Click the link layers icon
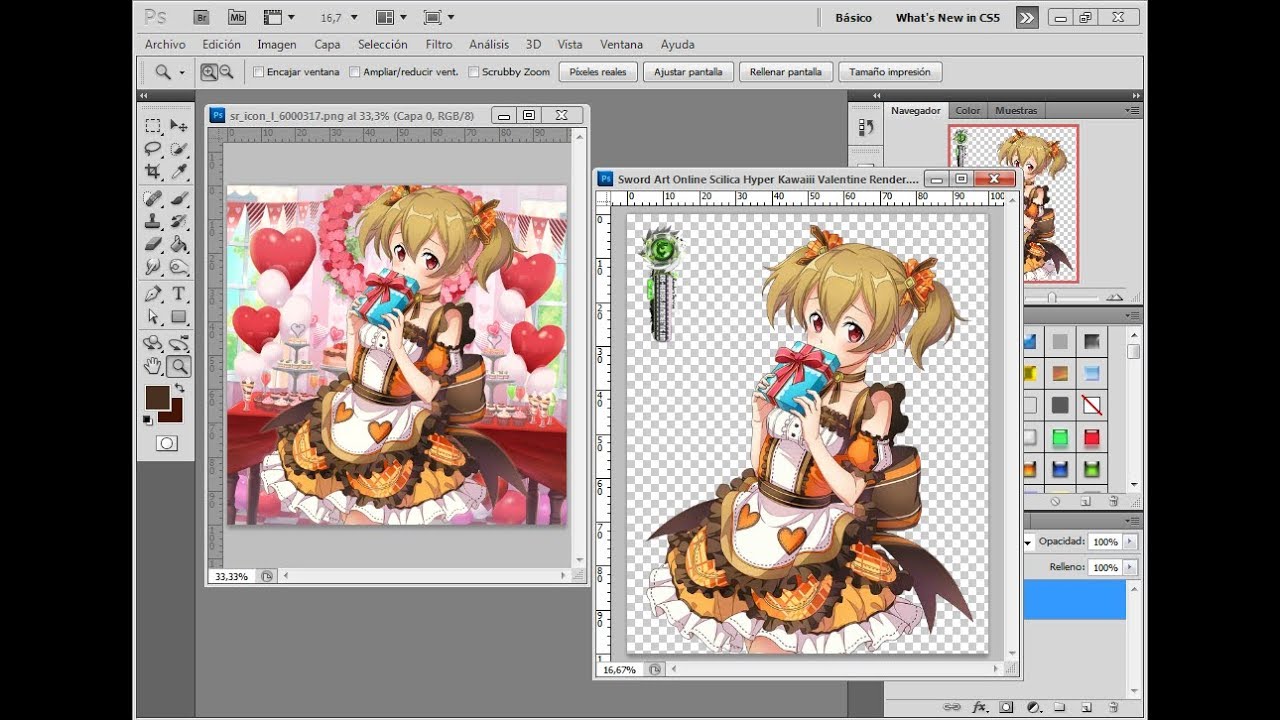Viewport: 1280px width, 720px height. 953,707
